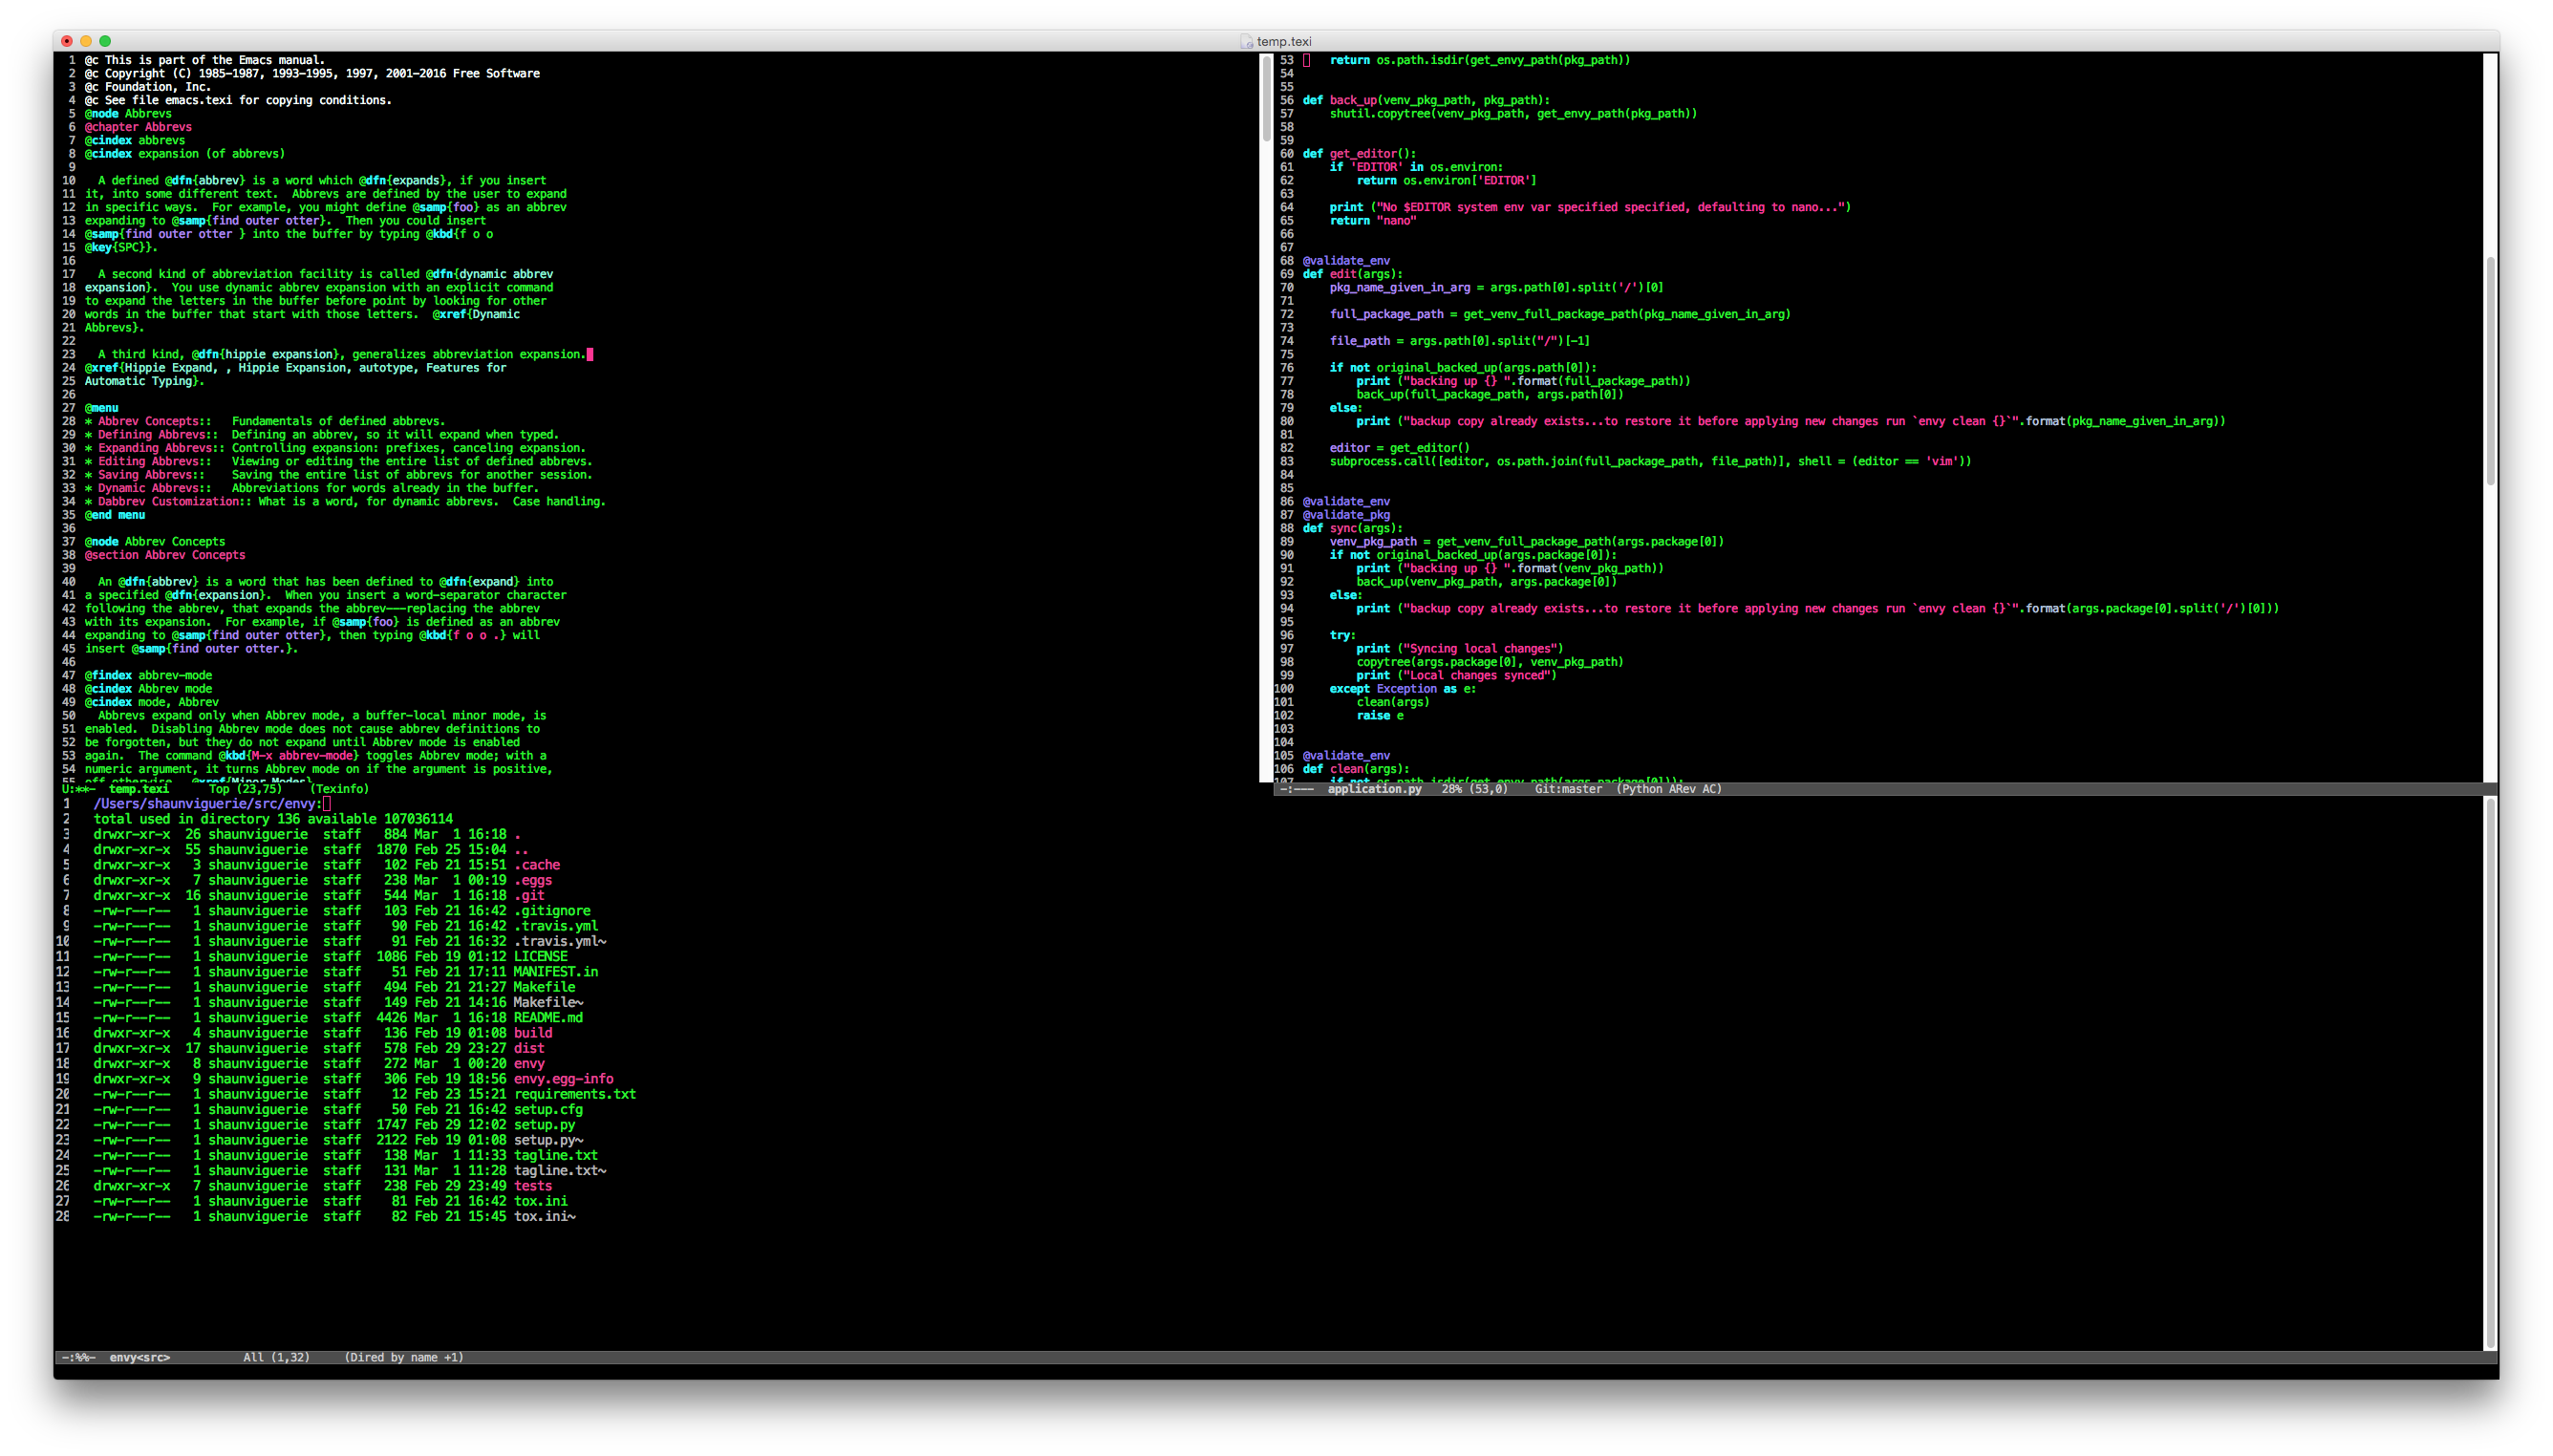Viewport: 2553px width, 1456px height.
Task: Go to parent directory entry '..'
Action: 521,850
